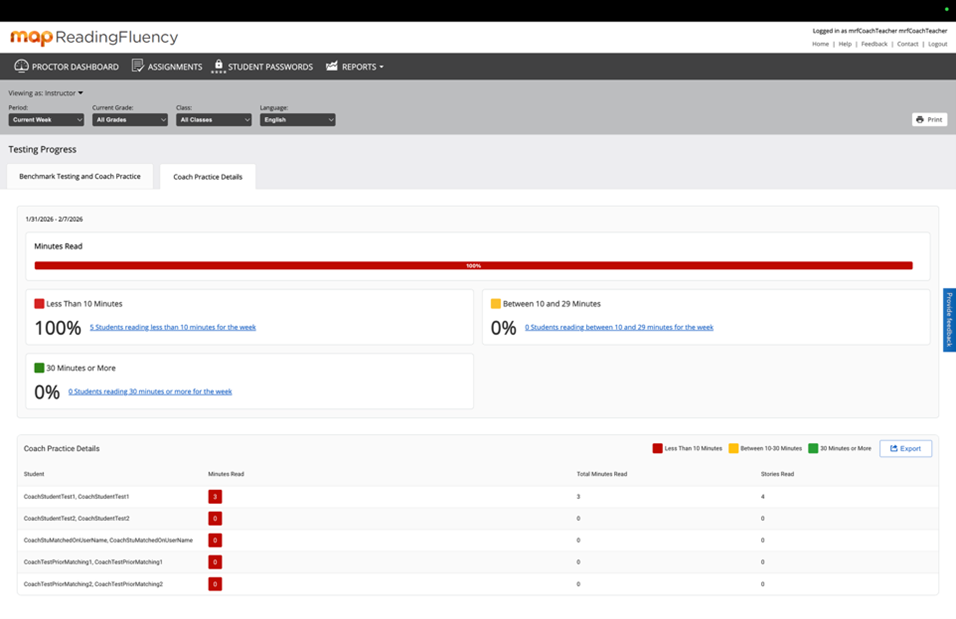Expand the Viewing as Instructor menu
956x619 pixels.
46,93
